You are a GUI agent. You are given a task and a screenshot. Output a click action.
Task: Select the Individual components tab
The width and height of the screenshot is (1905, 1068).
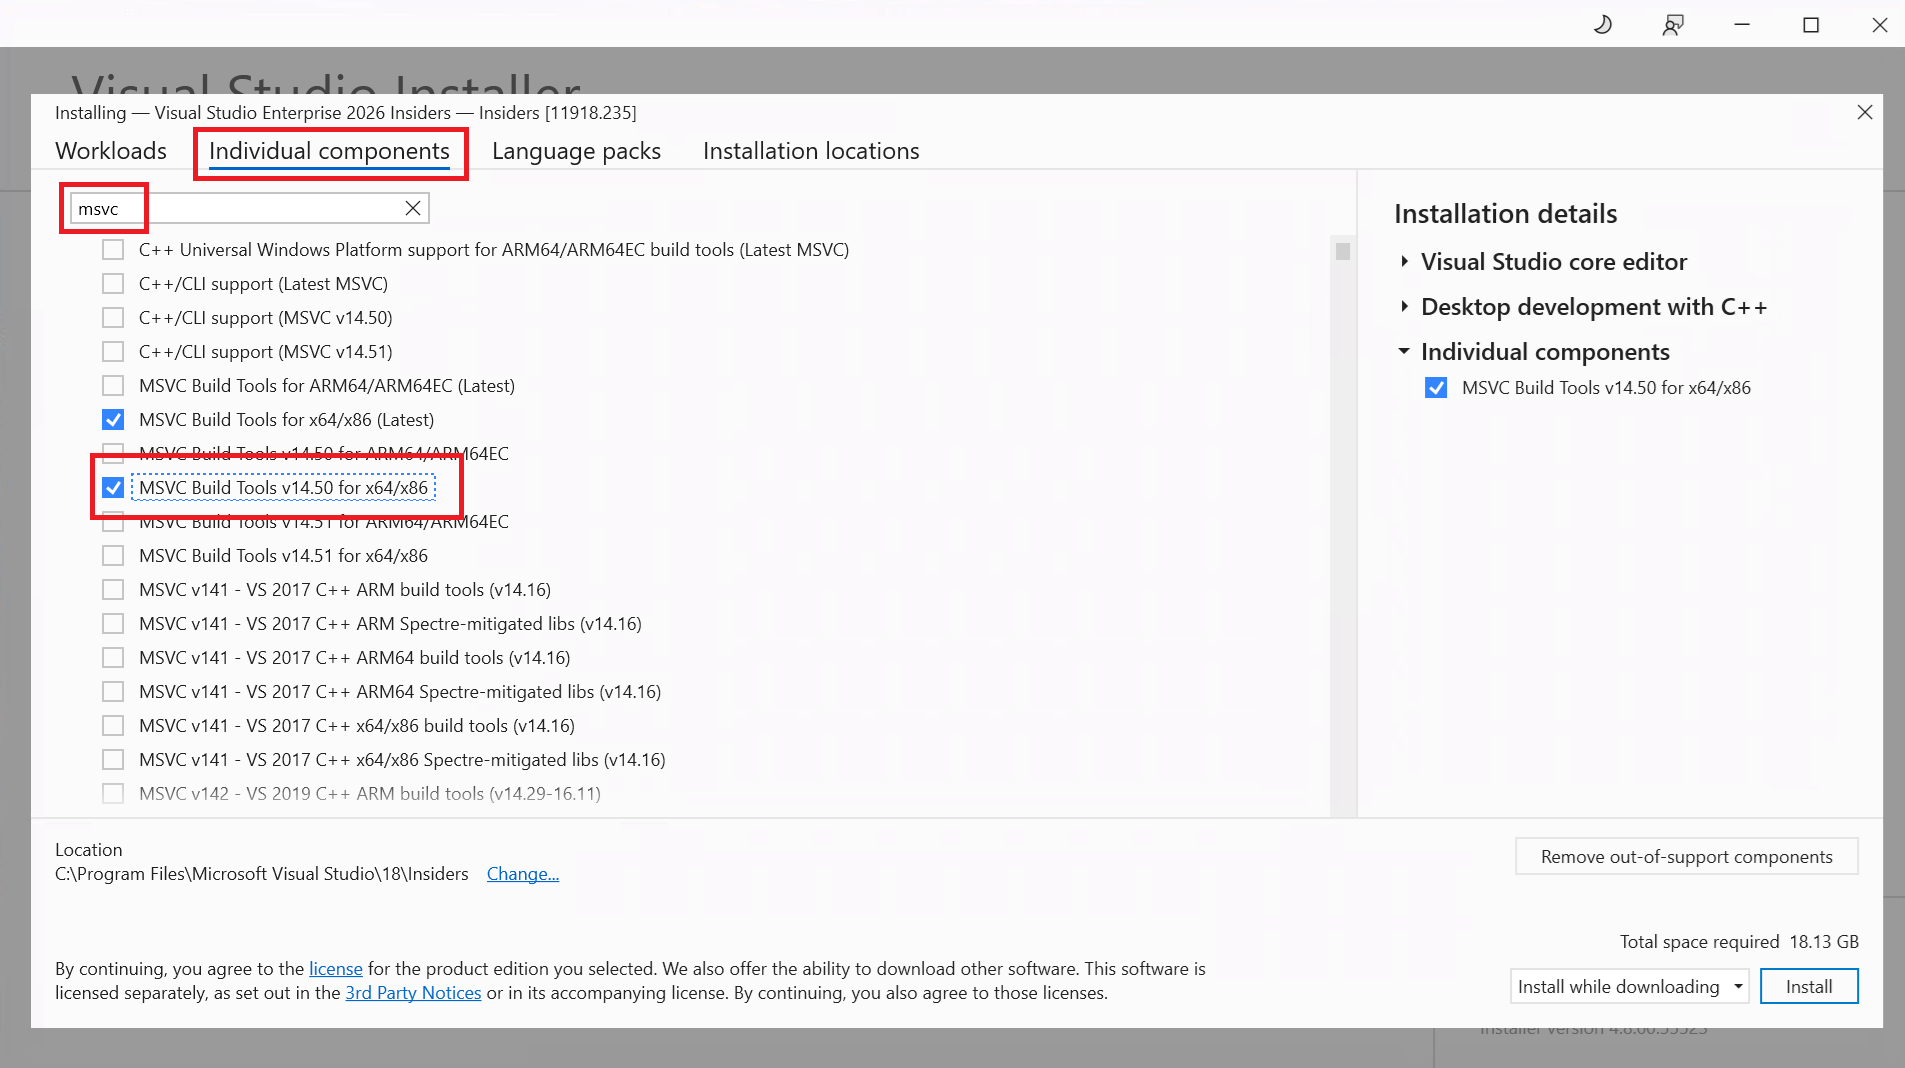329,150
